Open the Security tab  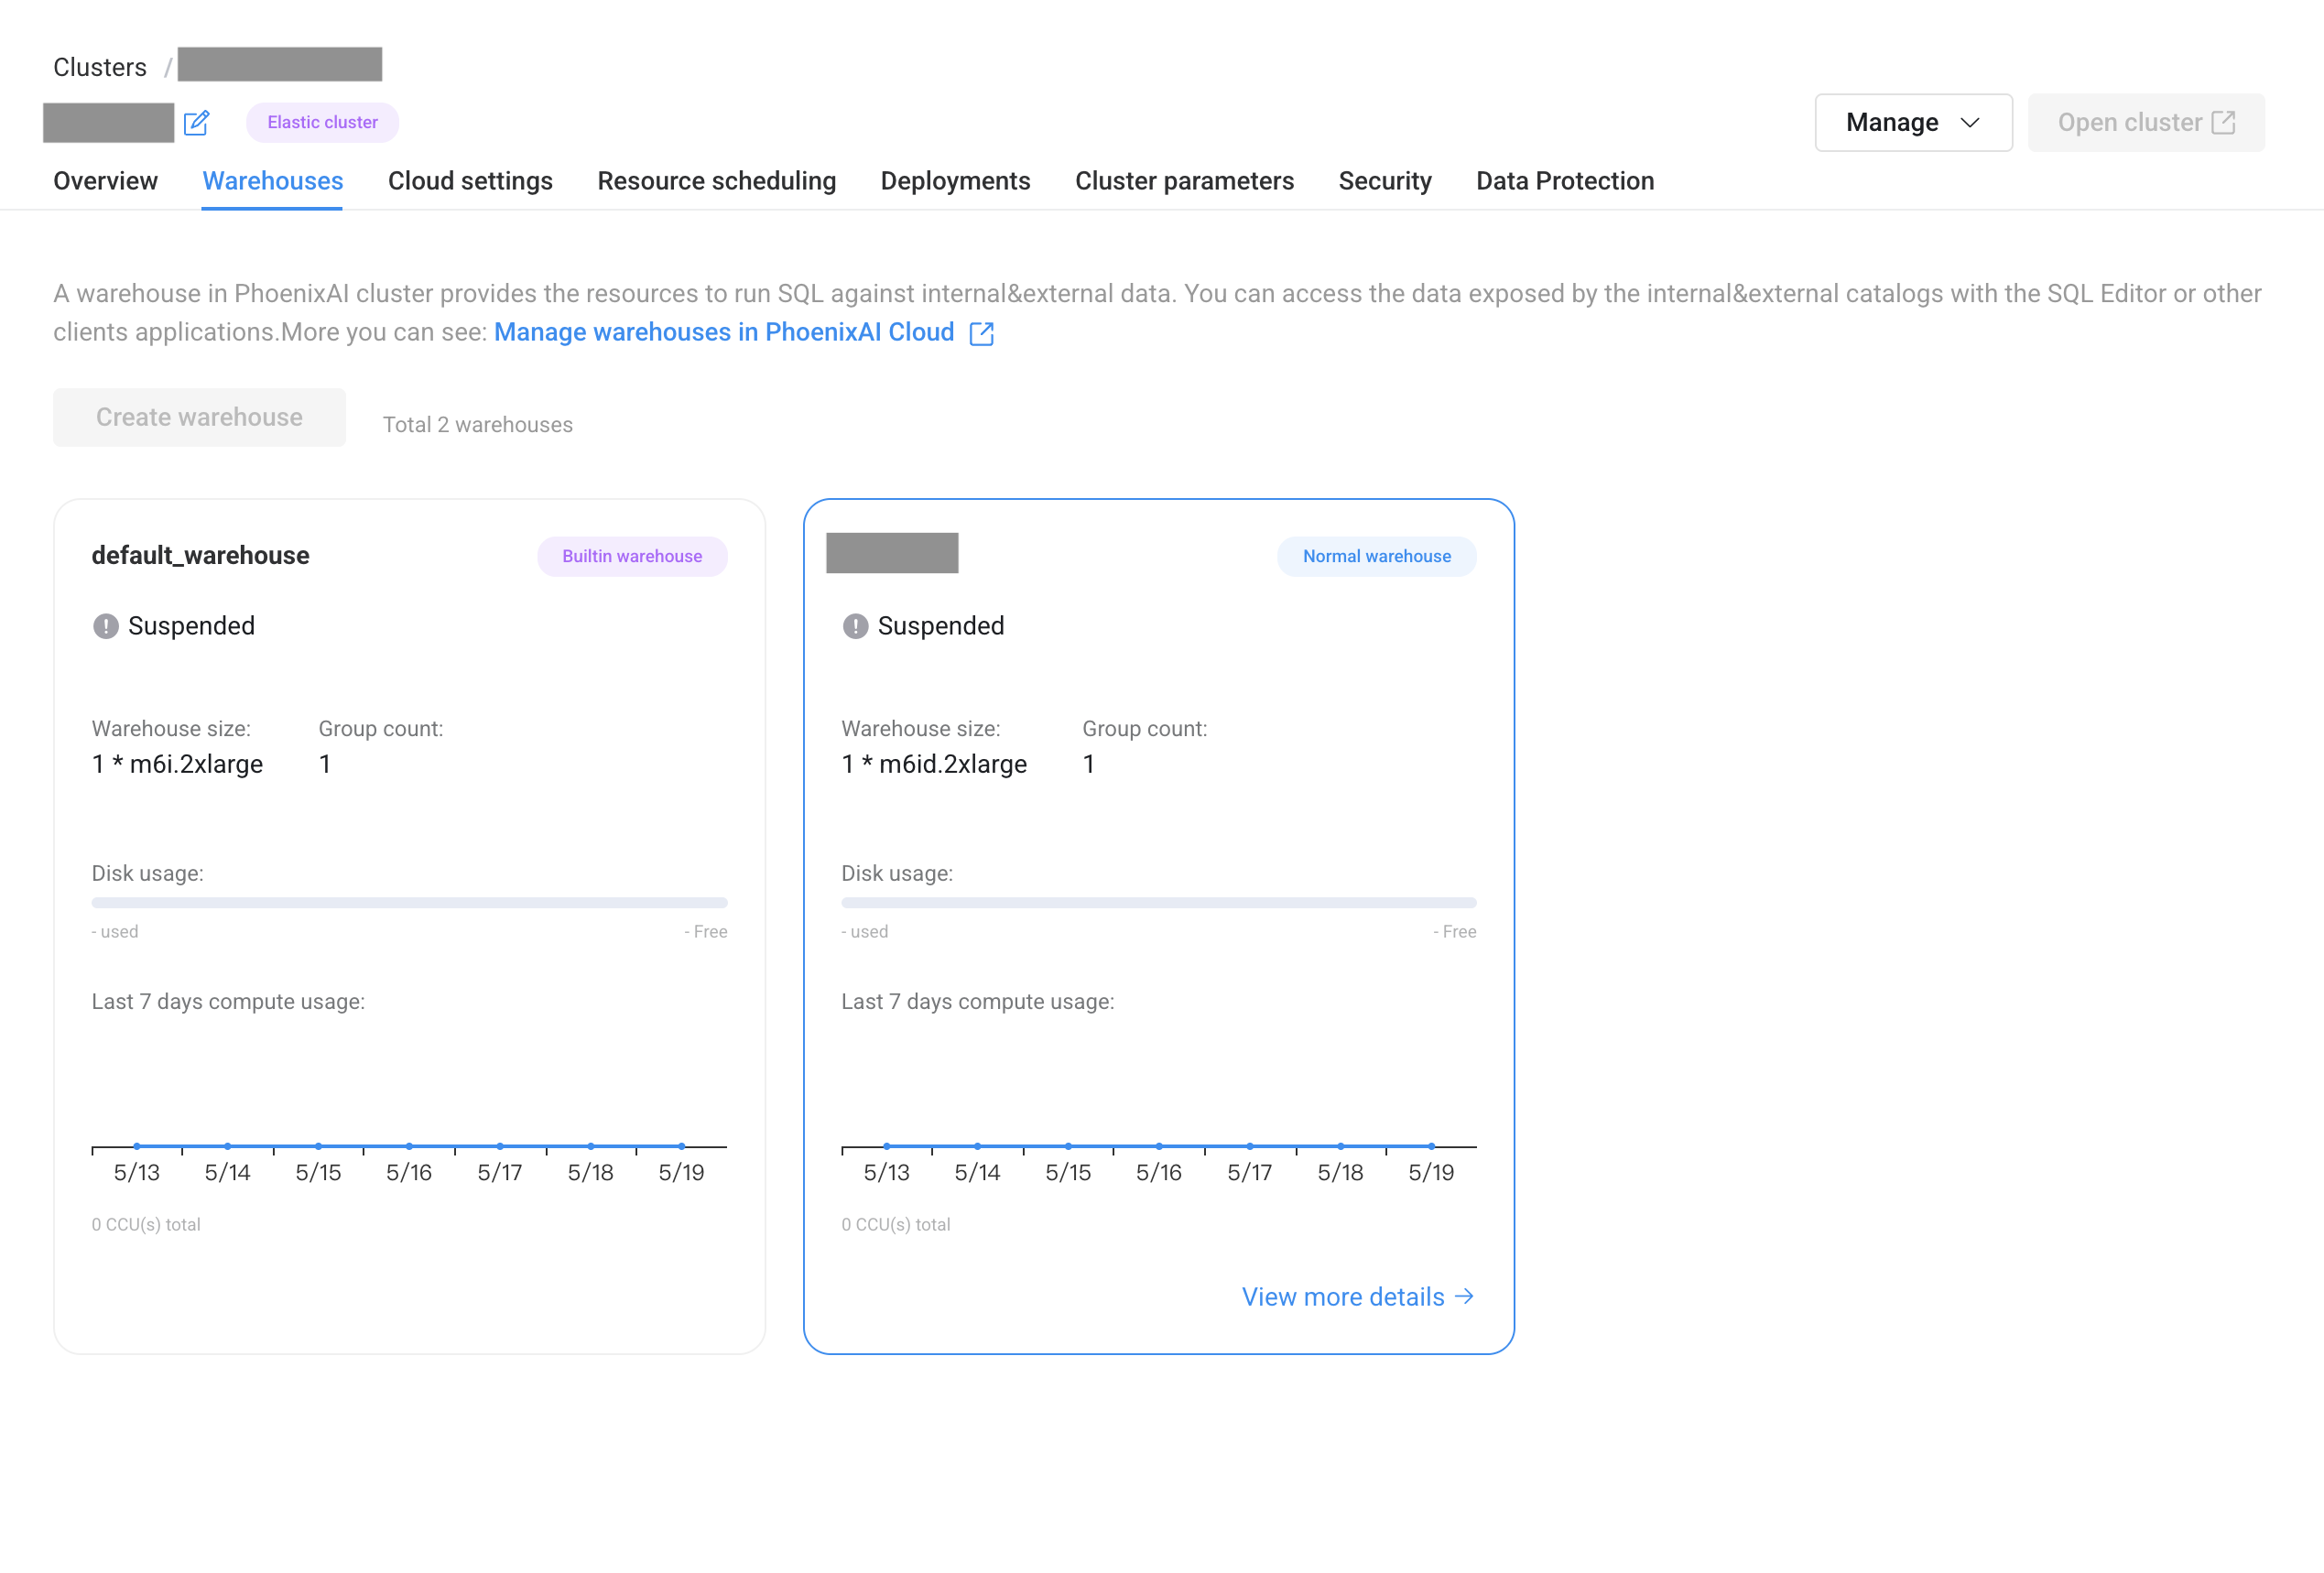click(x=1385, y=181)
